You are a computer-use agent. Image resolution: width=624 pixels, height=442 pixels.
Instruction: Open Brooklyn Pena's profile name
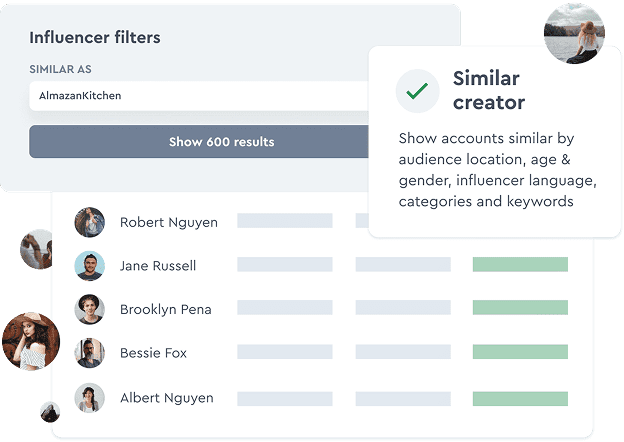[165, 310]
